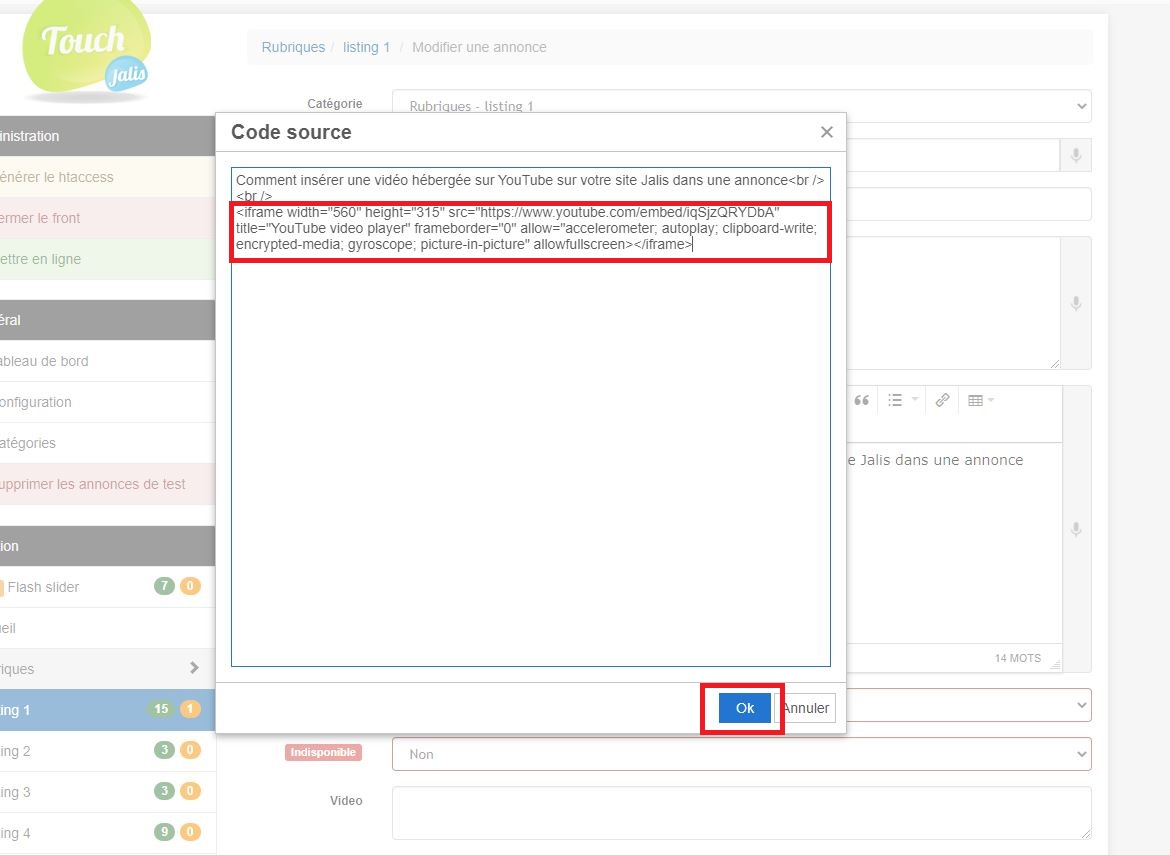Image resolution: width=1170 pixels, height=855 pixels.
Task: Confirm with the Ok button
Action: click(744, 708)
